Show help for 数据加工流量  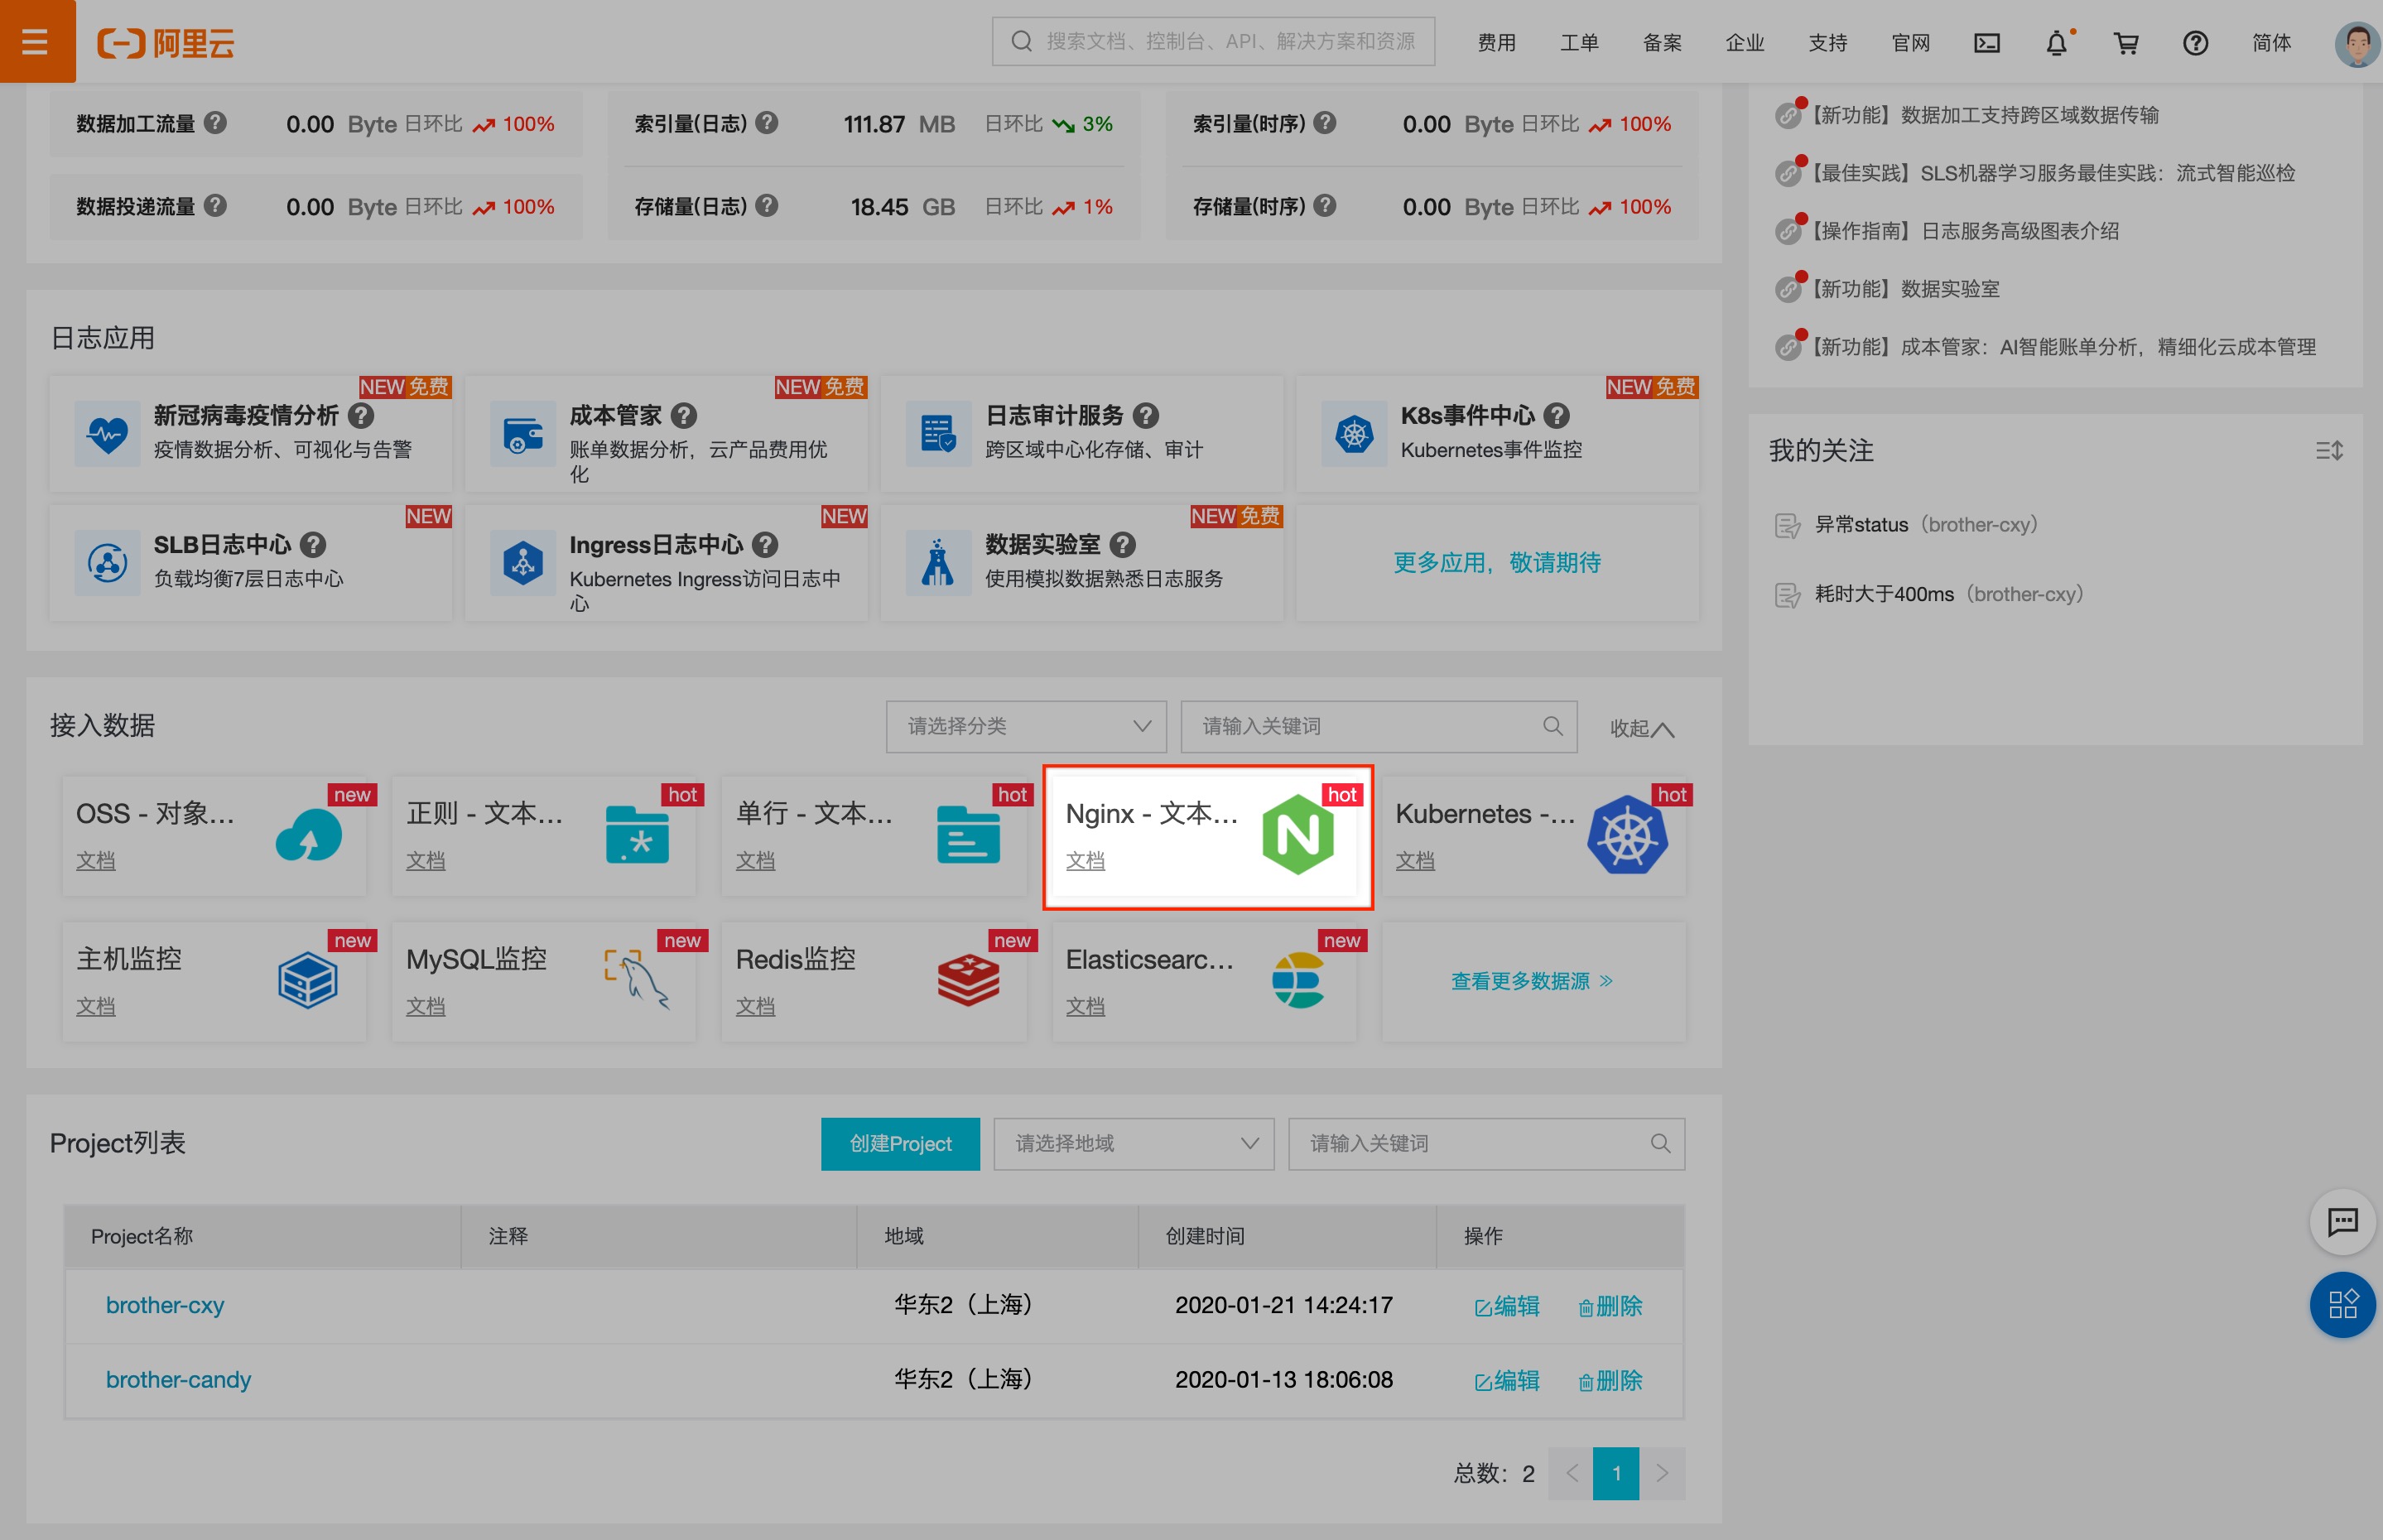tap(215, 122)
